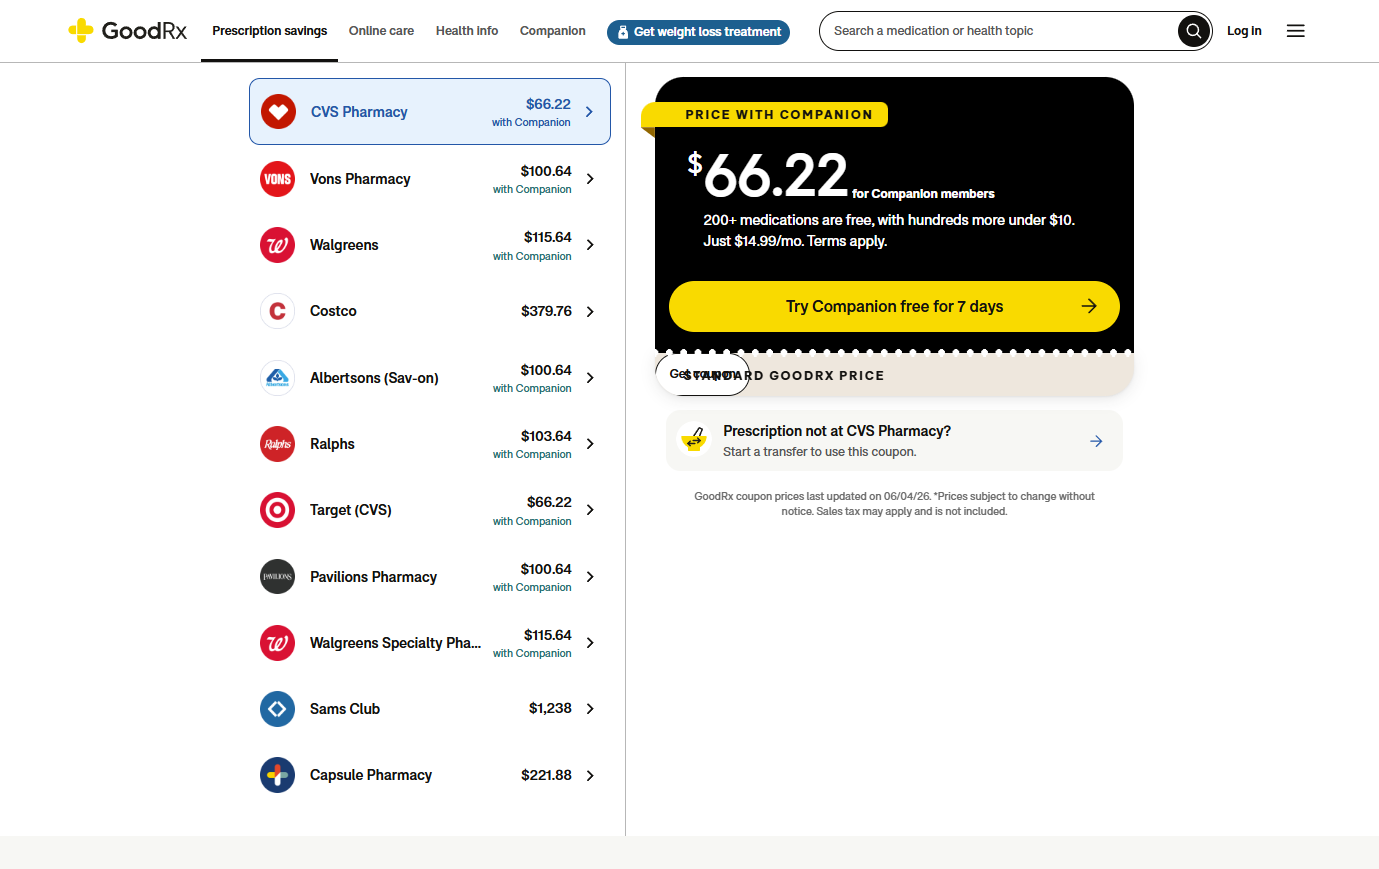Click the search magnifier icon button

[1193, 31]
